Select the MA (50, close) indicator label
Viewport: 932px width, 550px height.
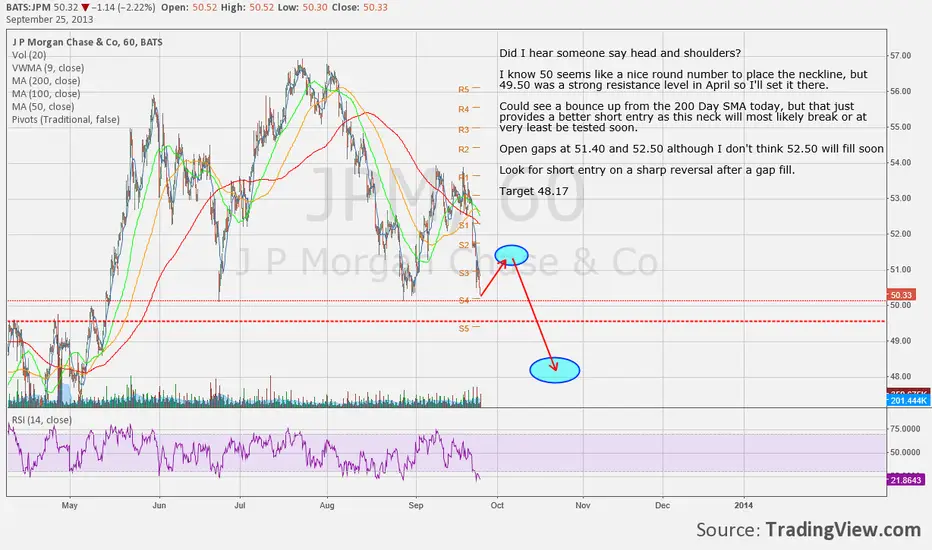[x=43, y=106]
